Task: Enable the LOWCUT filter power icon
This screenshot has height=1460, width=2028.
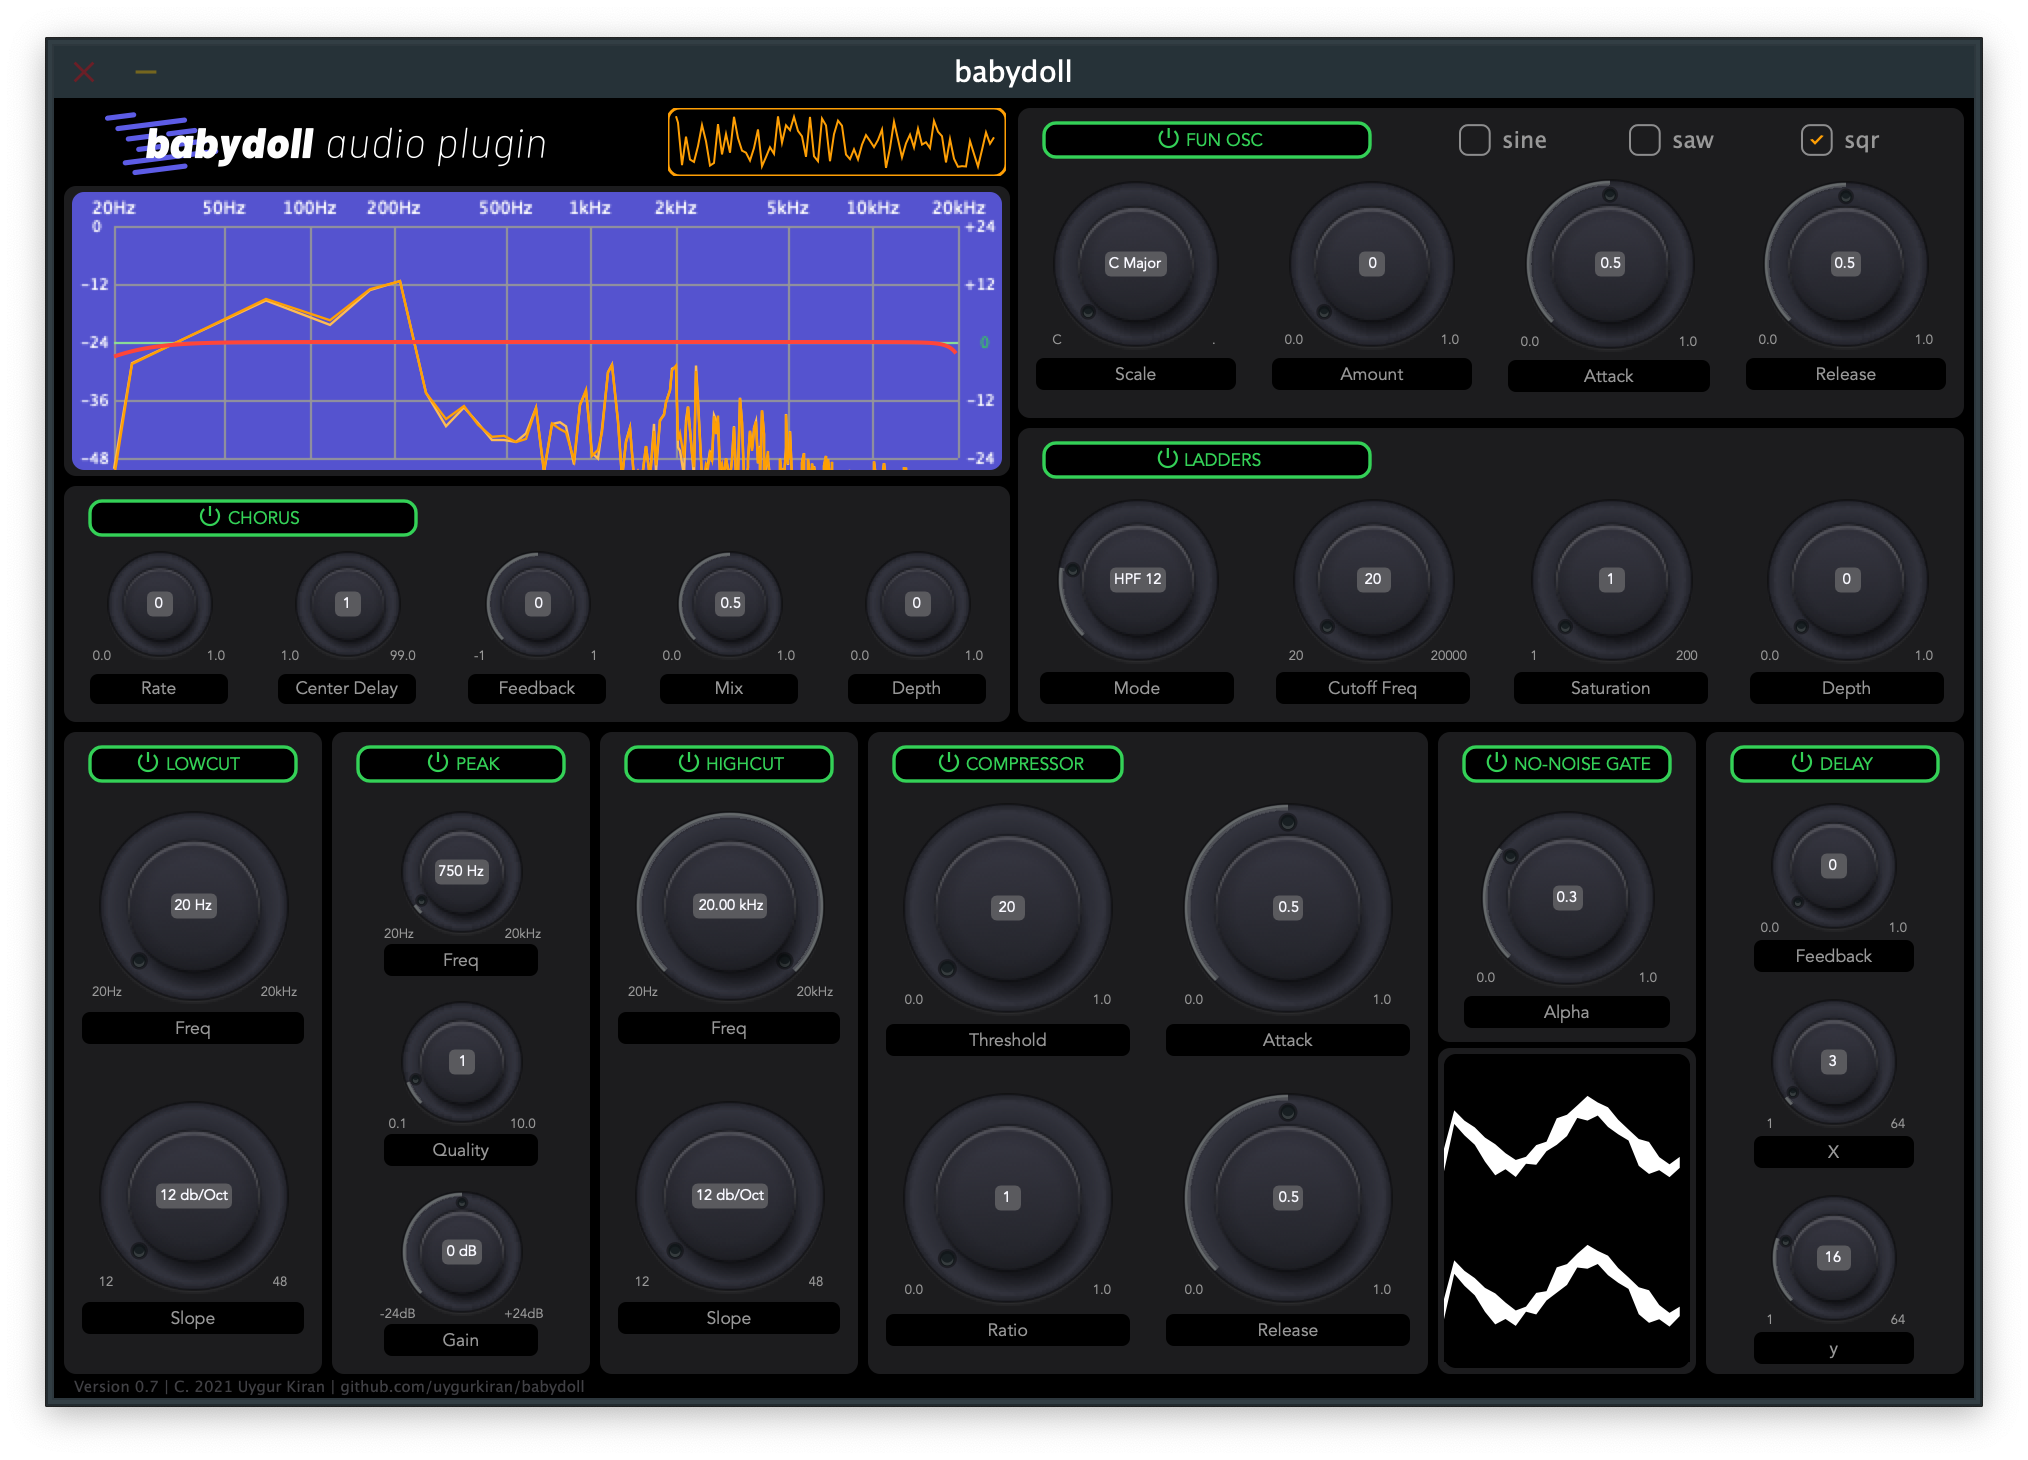Action: click(149, 763)
